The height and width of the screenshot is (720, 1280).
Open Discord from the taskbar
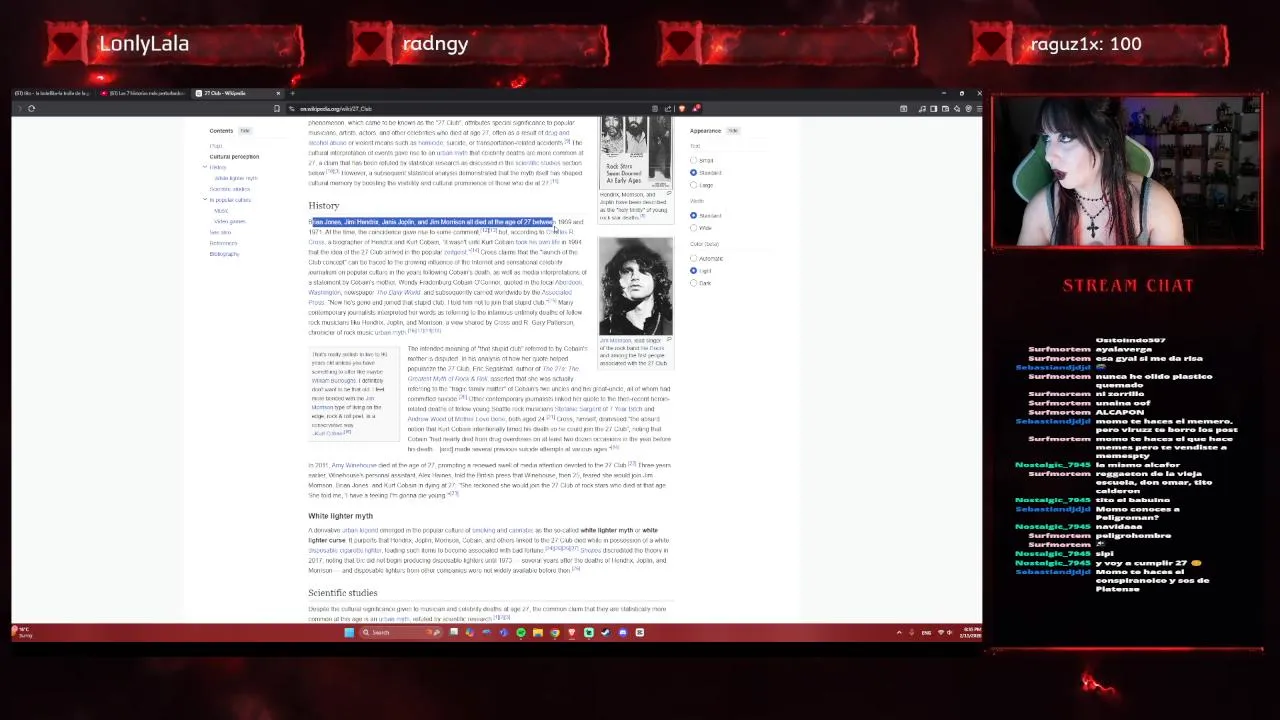[623, 632]
